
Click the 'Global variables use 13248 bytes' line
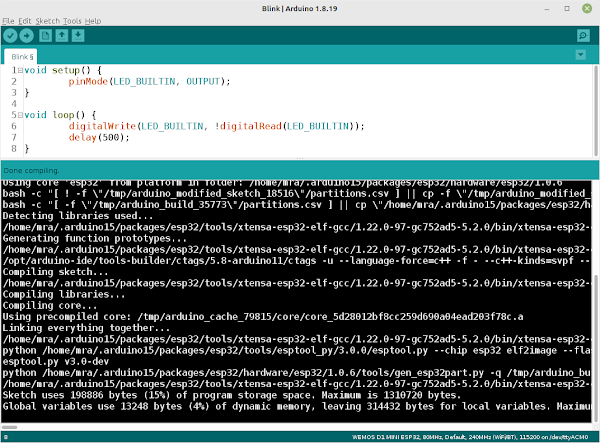[297, 406]
